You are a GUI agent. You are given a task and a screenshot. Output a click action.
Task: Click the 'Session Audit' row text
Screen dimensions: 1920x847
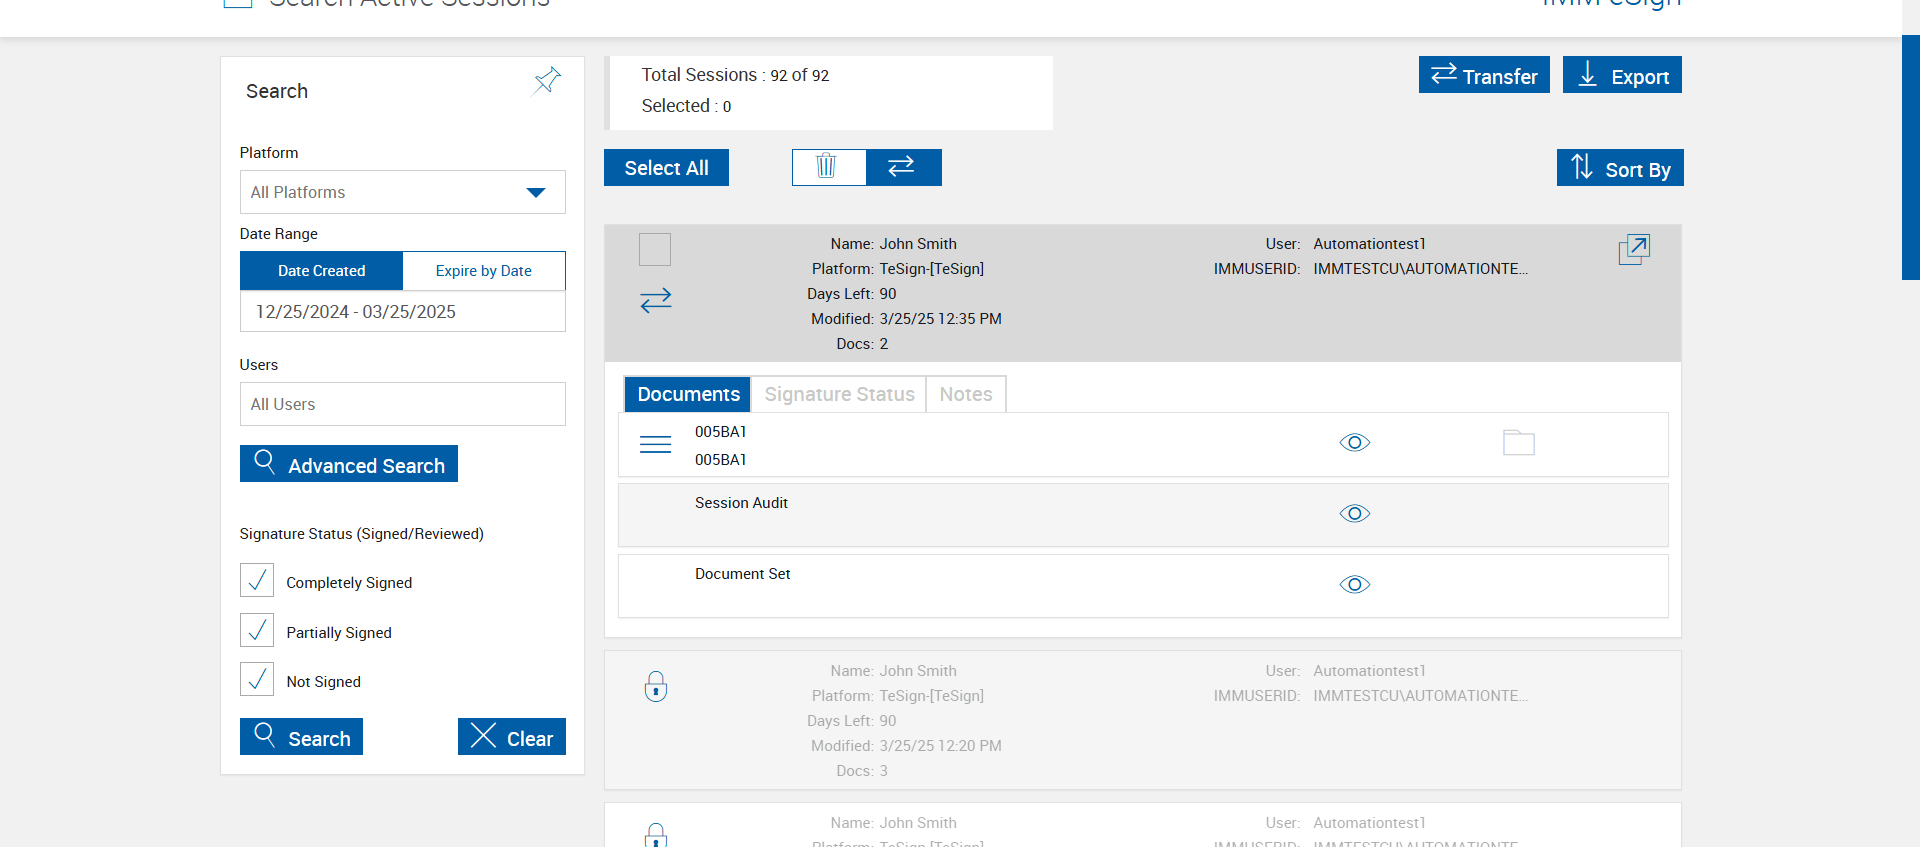coord(741,503)
